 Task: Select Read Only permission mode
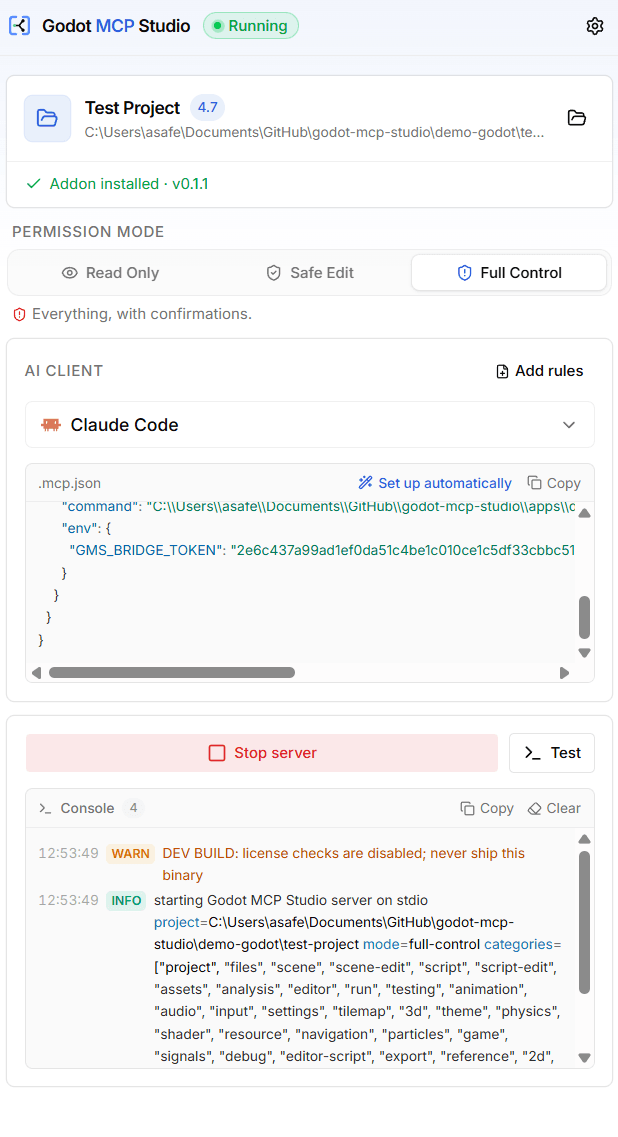pos(110,273)
